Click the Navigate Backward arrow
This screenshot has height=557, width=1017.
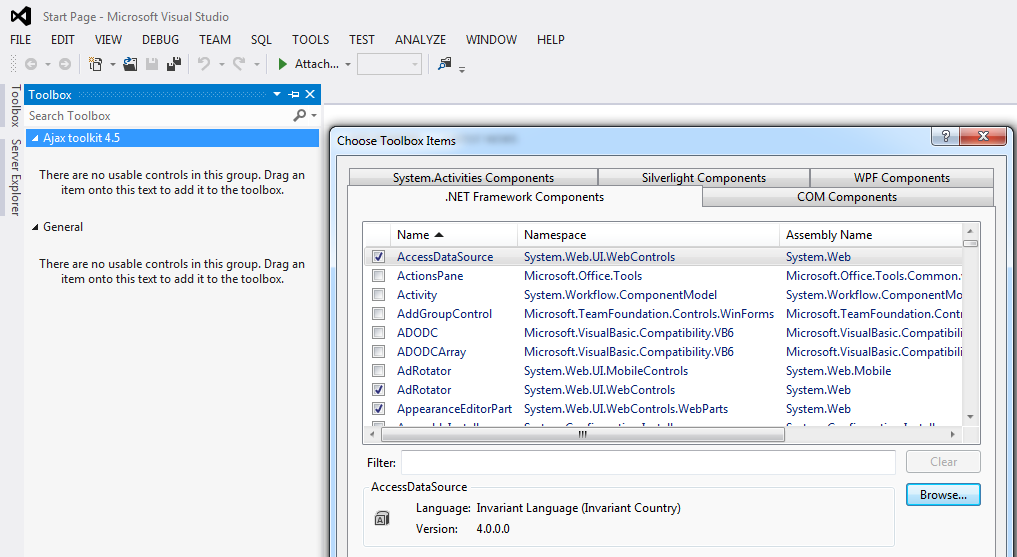click(30, 64)
